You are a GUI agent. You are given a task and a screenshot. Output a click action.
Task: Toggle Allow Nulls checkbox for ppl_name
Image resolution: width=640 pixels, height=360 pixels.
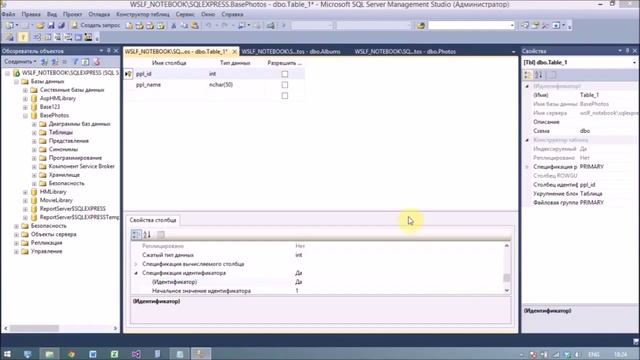pyautogui.click(x=284, y=85)
